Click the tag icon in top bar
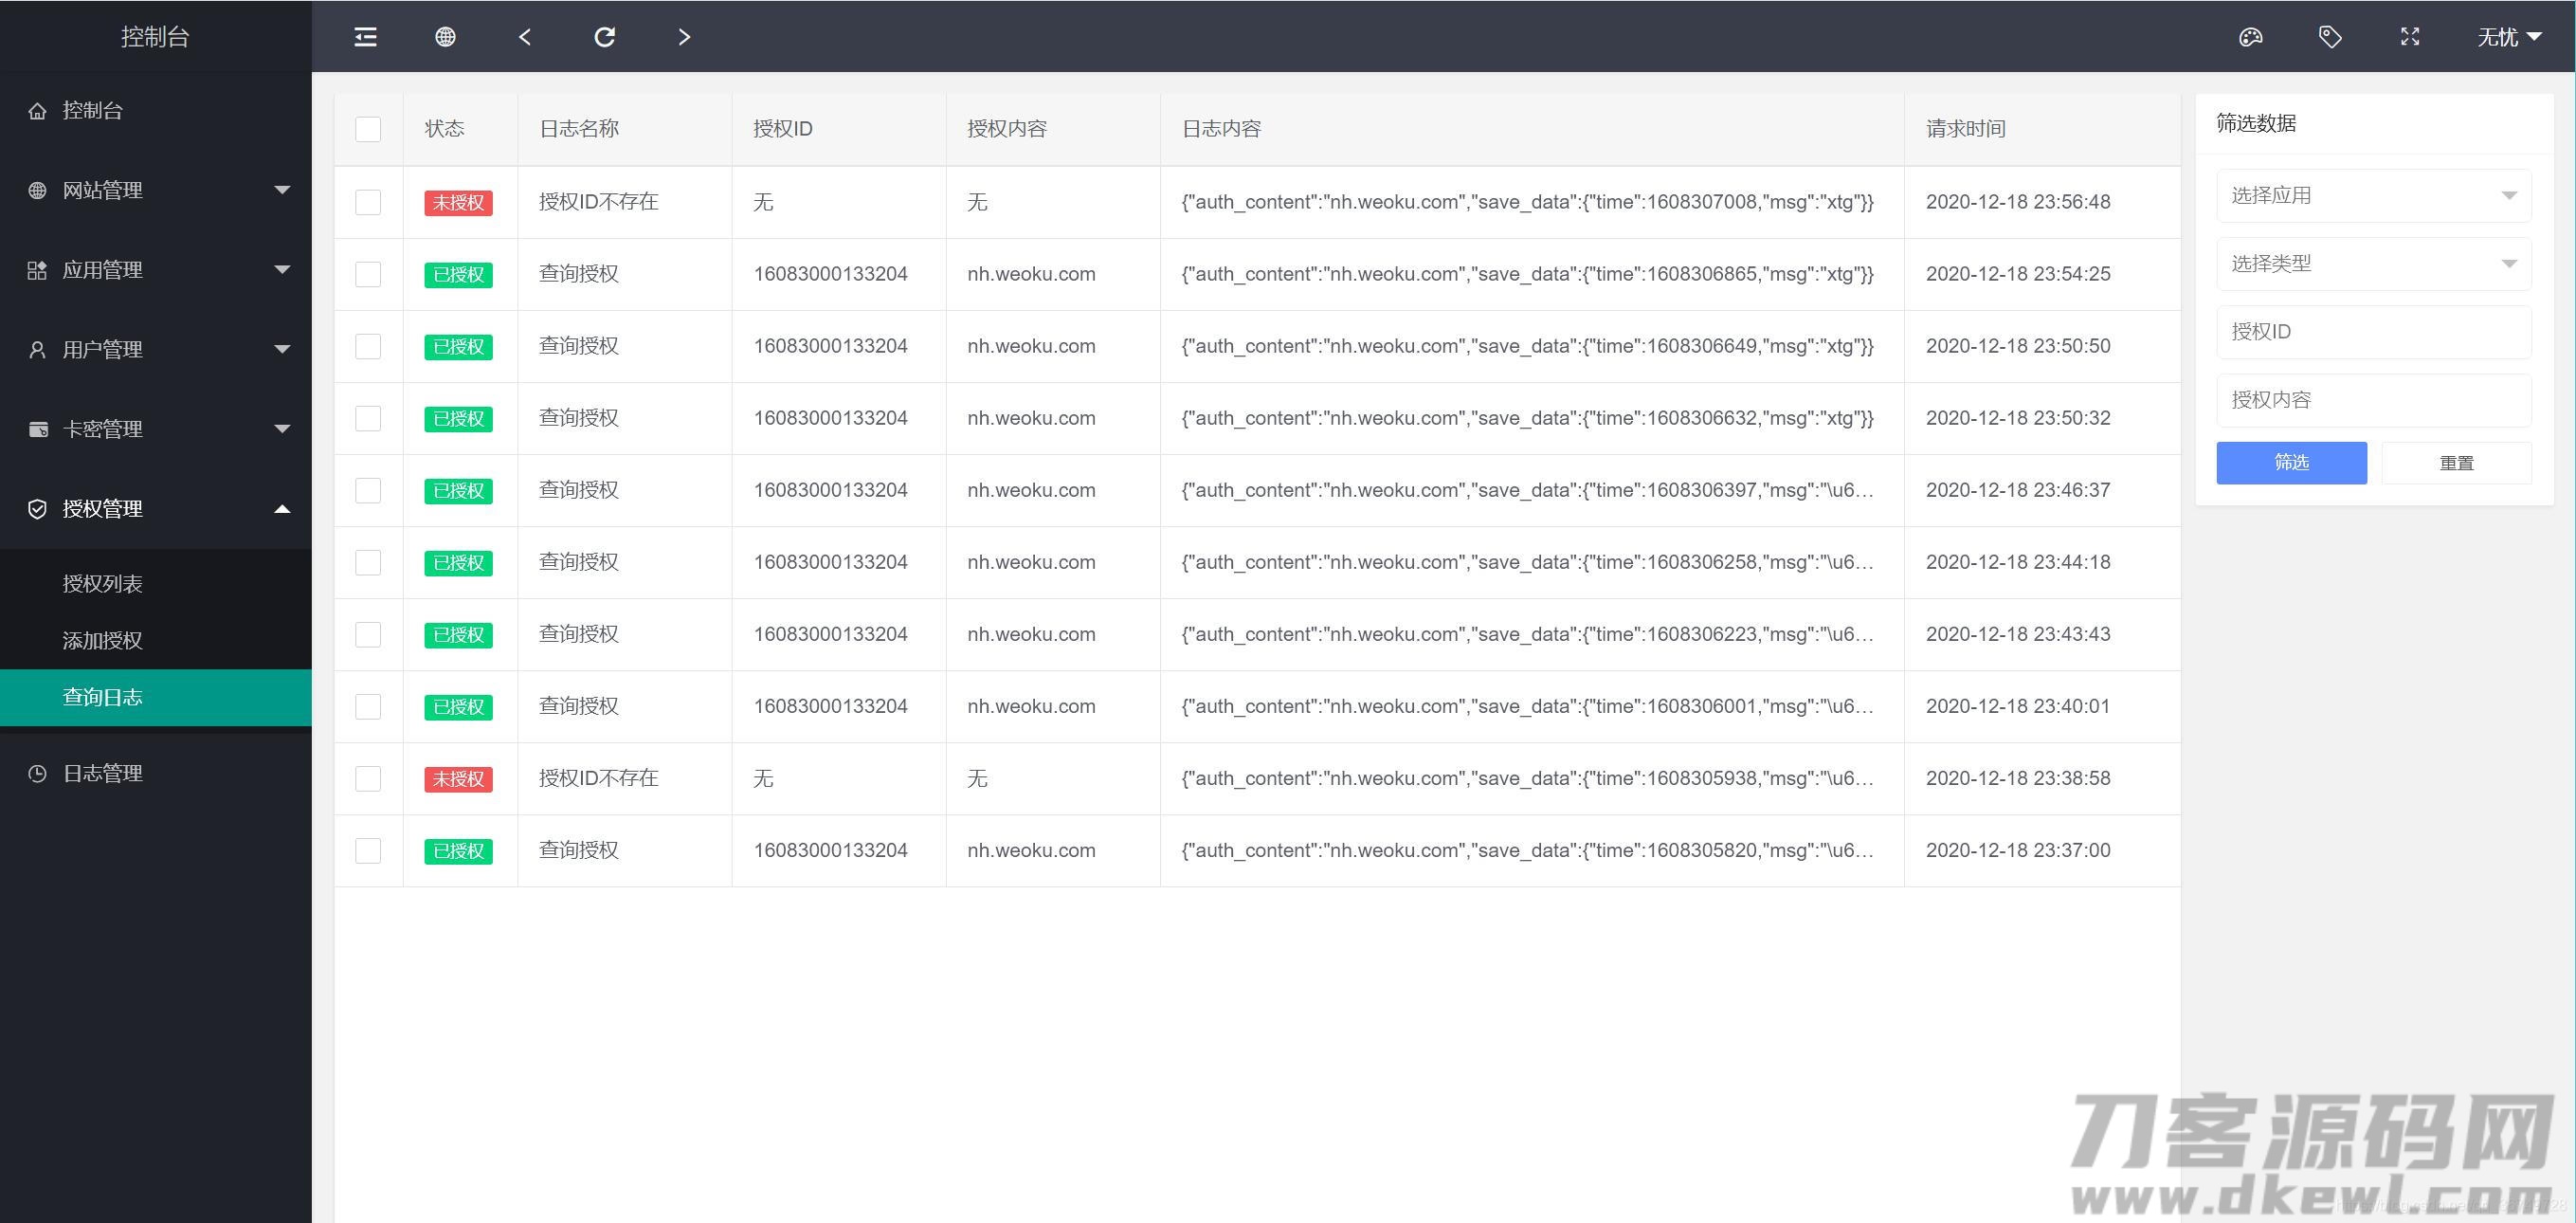 [x=2330, y=37]
